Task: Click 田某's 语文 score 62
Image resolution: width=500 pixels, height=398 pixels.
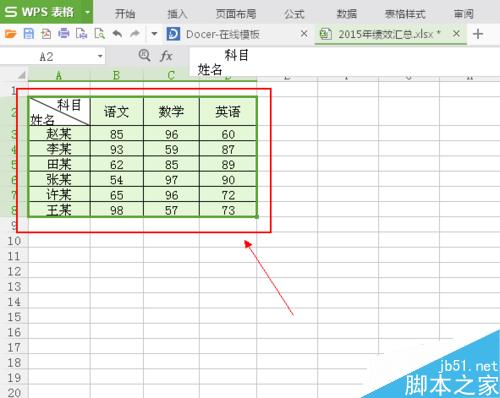Action: click(117, 164)
